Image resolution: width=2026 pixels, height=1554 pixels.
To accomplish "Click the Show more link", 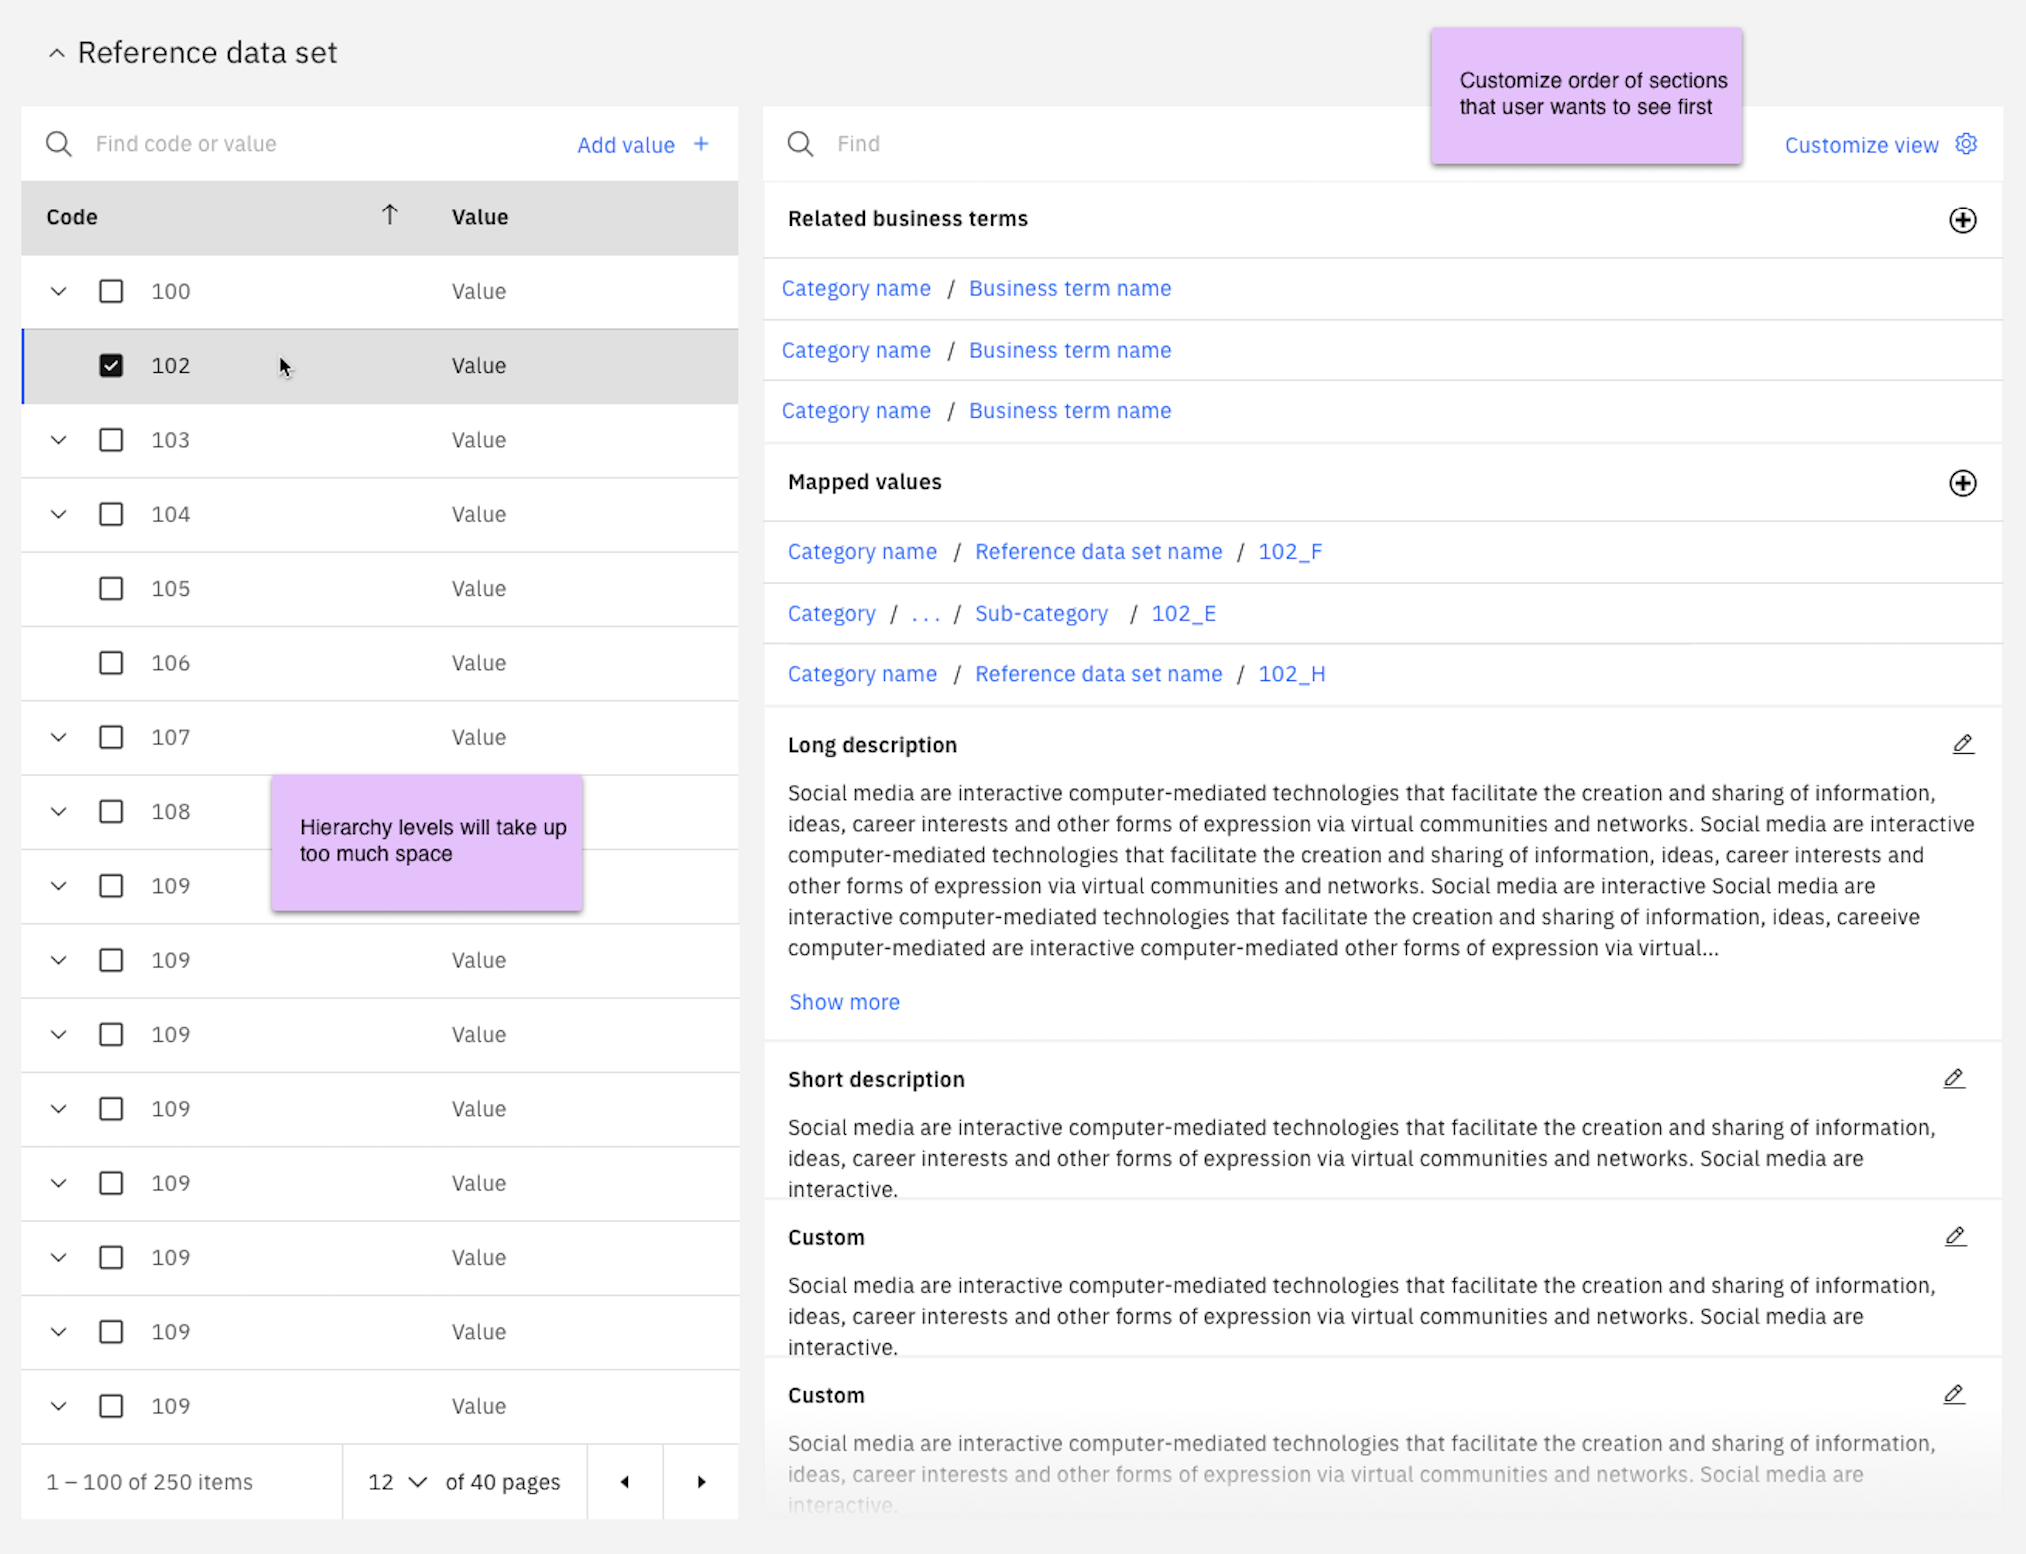I will pyautogui.click(x=844, y=1002).
